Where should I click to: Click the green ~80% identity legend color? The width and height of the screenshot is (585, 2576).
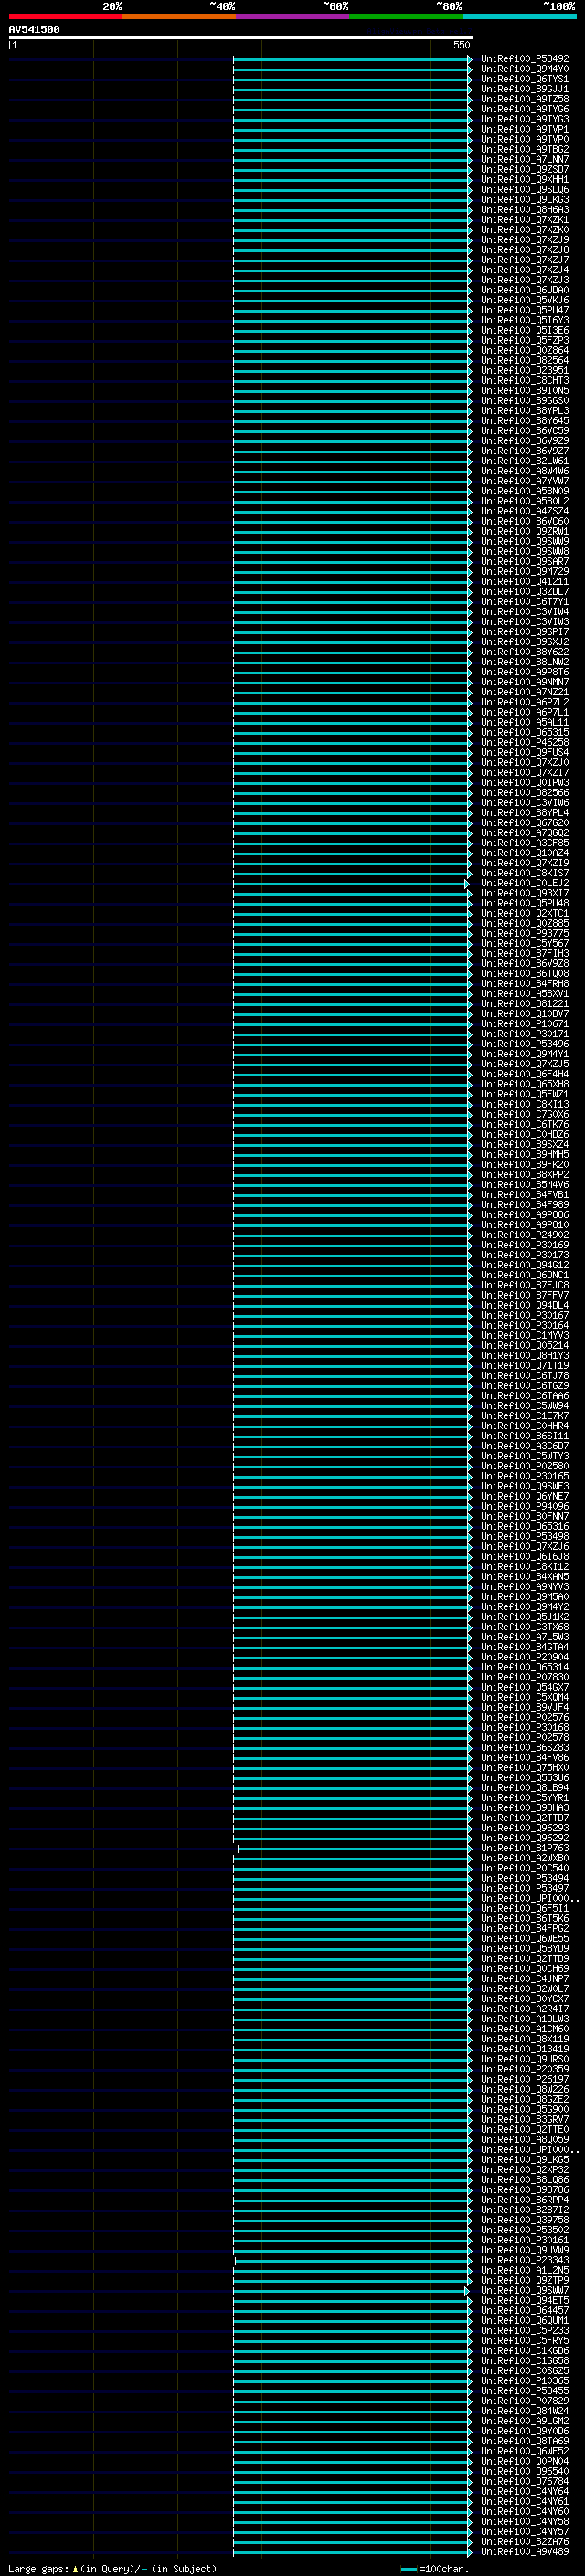pos(406,16)
